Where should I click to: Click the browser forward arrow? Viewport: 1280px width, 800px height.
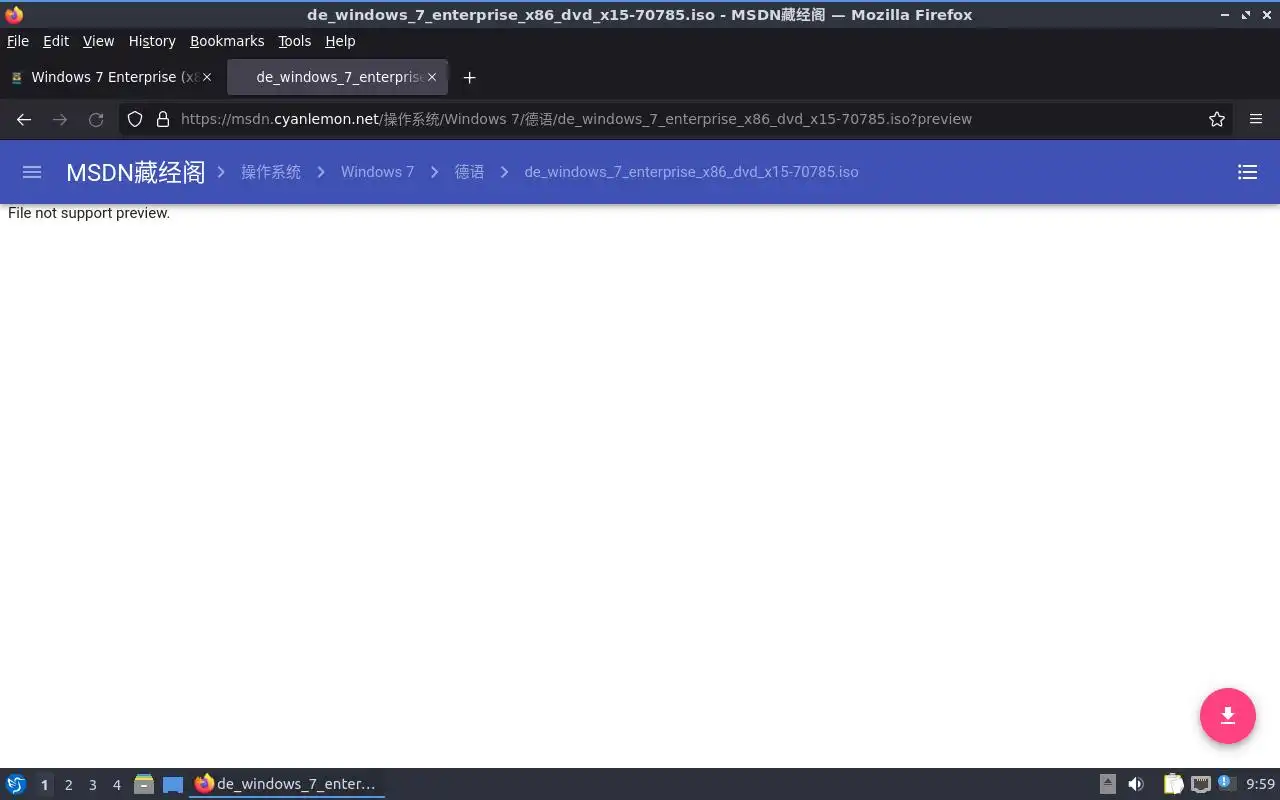coord(60,119)
